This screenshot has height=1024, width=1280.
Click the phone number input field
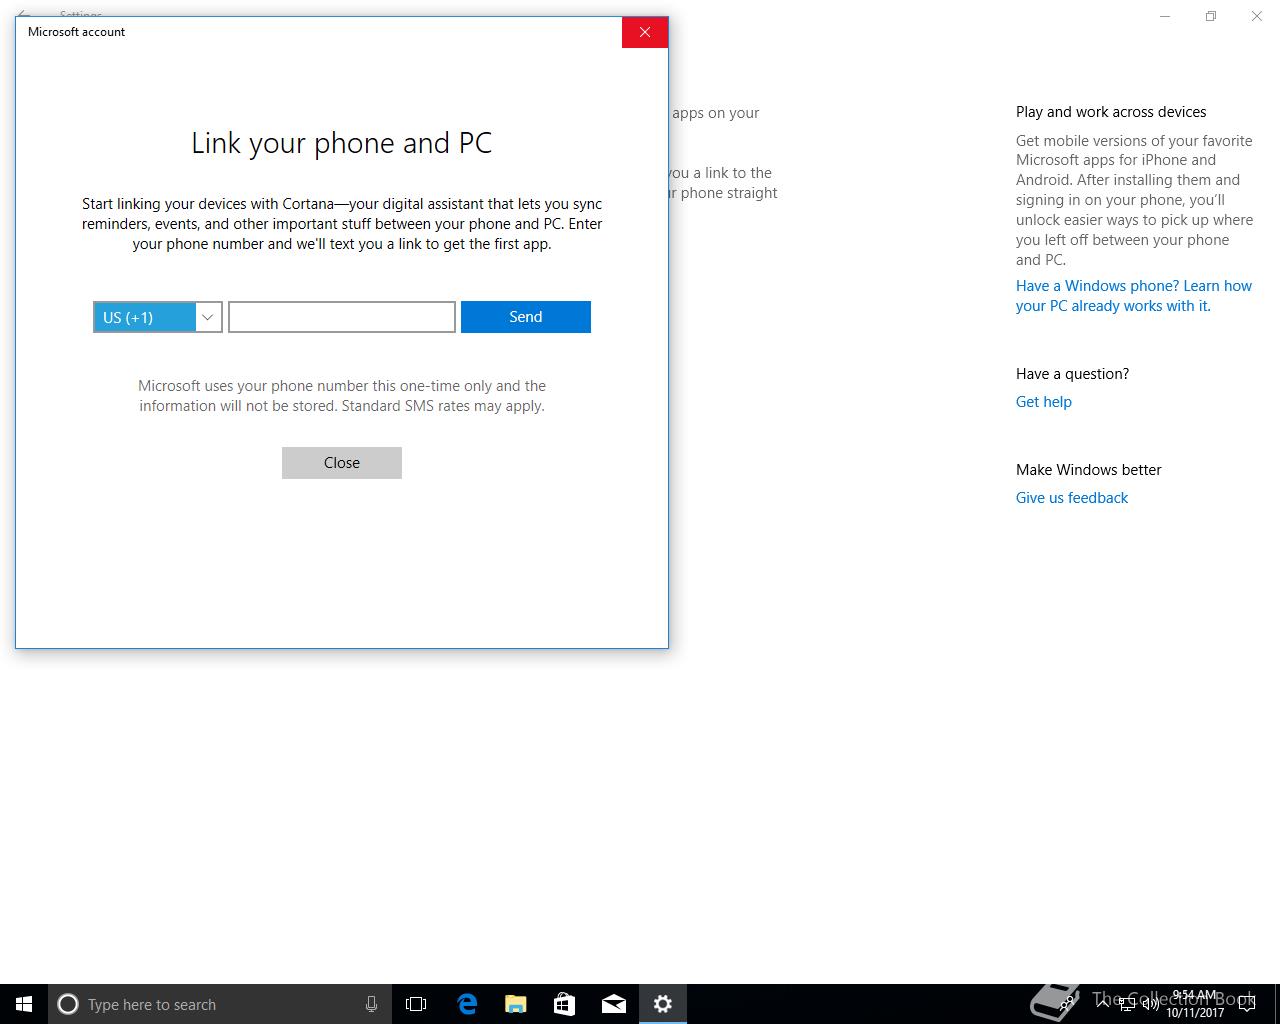342,317
